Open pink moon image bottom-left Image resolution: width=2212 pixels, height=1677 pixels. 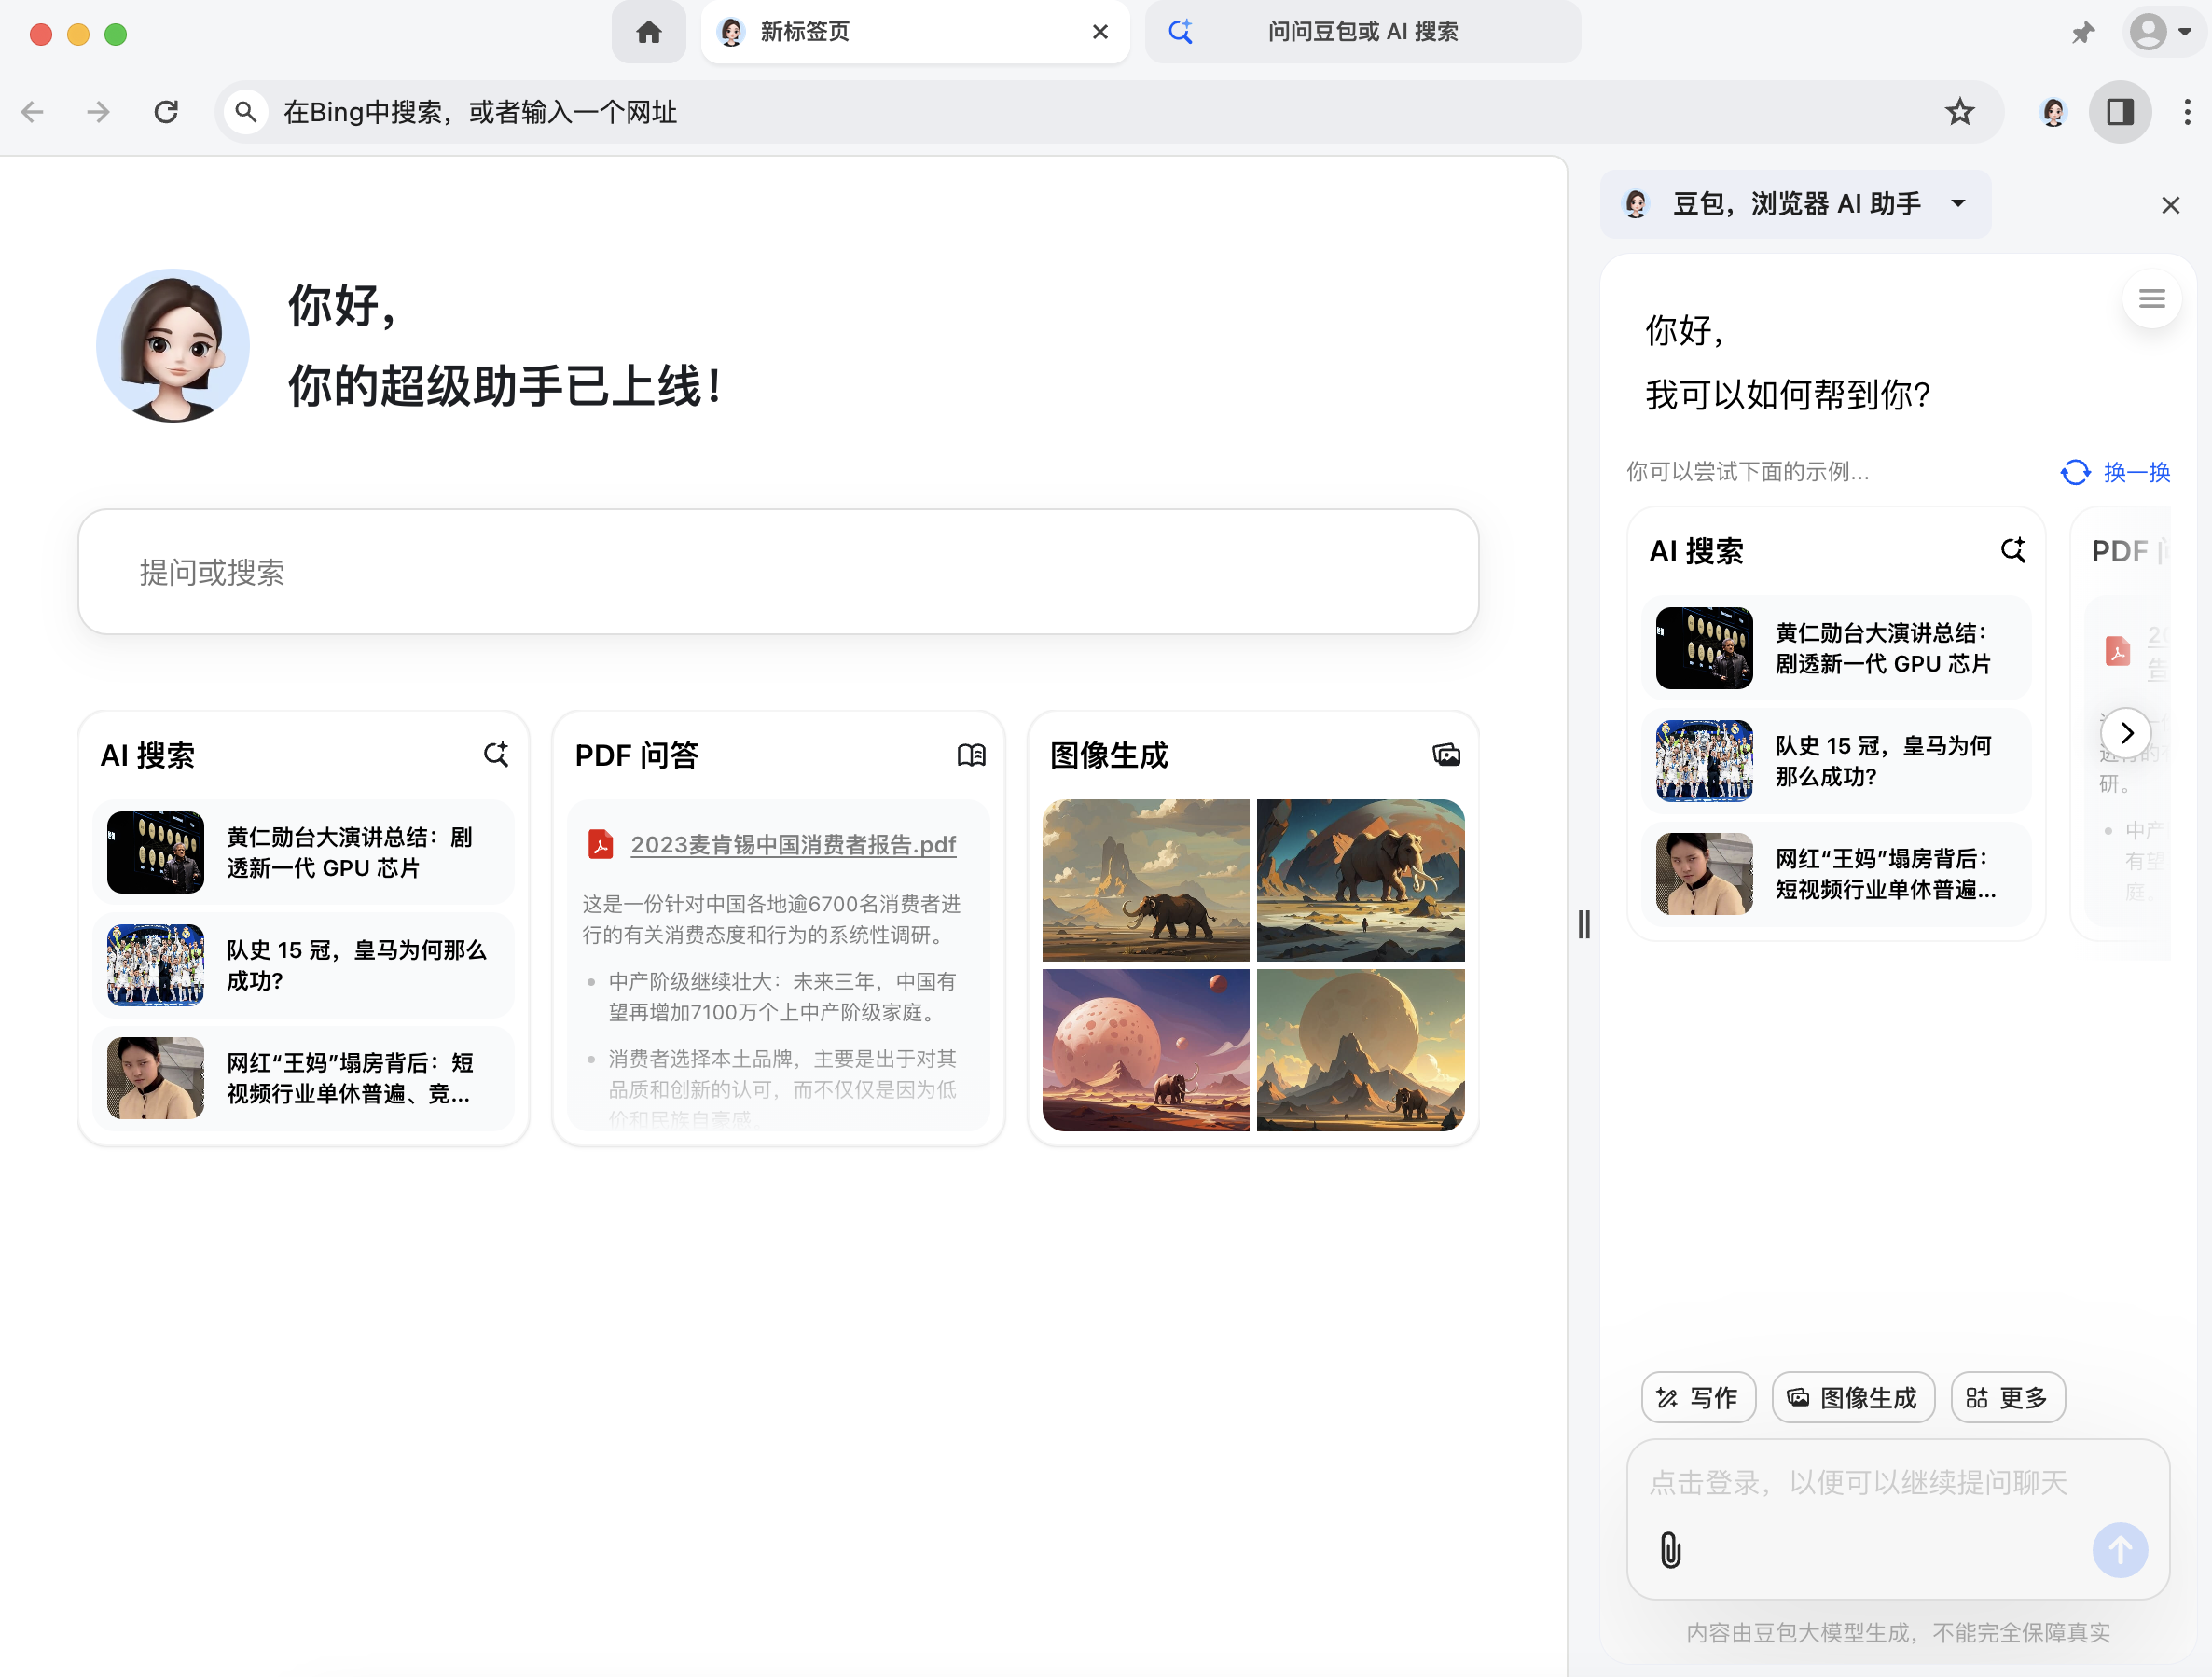(1146, 1050)
